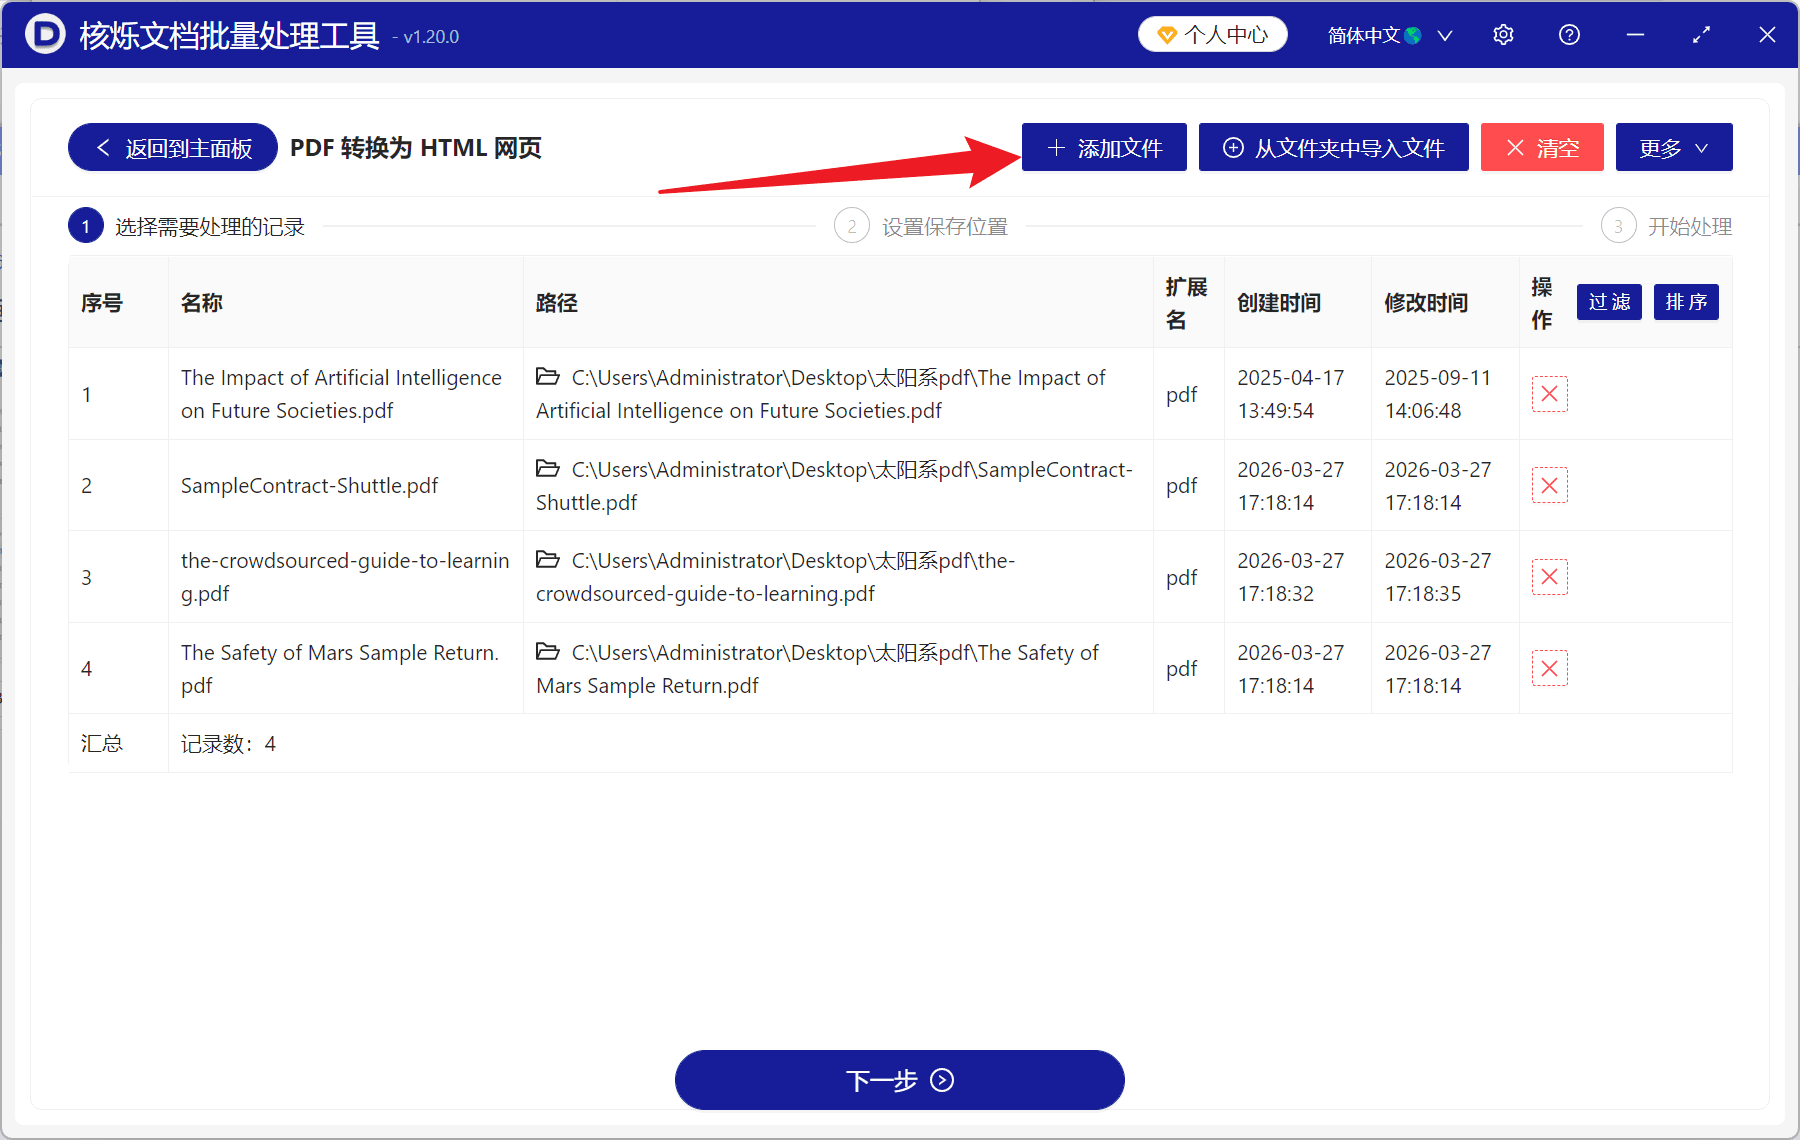Screen dimensions: 1800x1140
Task: Click the 添加文件 button
Action: coord(1103,147)
